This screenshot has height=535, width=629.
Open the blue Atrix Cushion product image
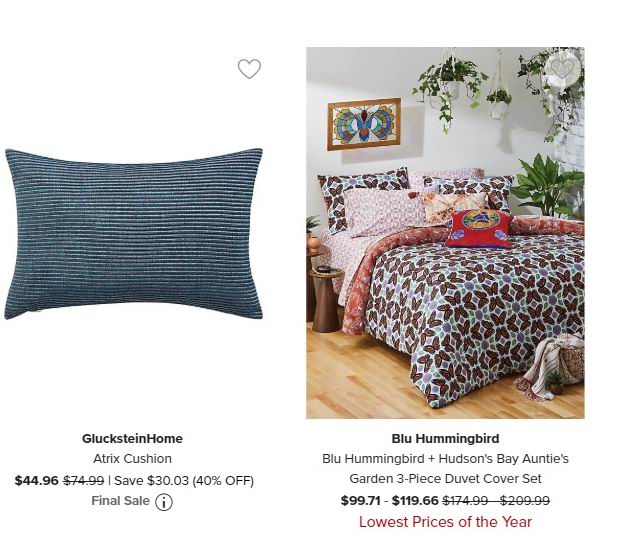click(x=133, y=234)
